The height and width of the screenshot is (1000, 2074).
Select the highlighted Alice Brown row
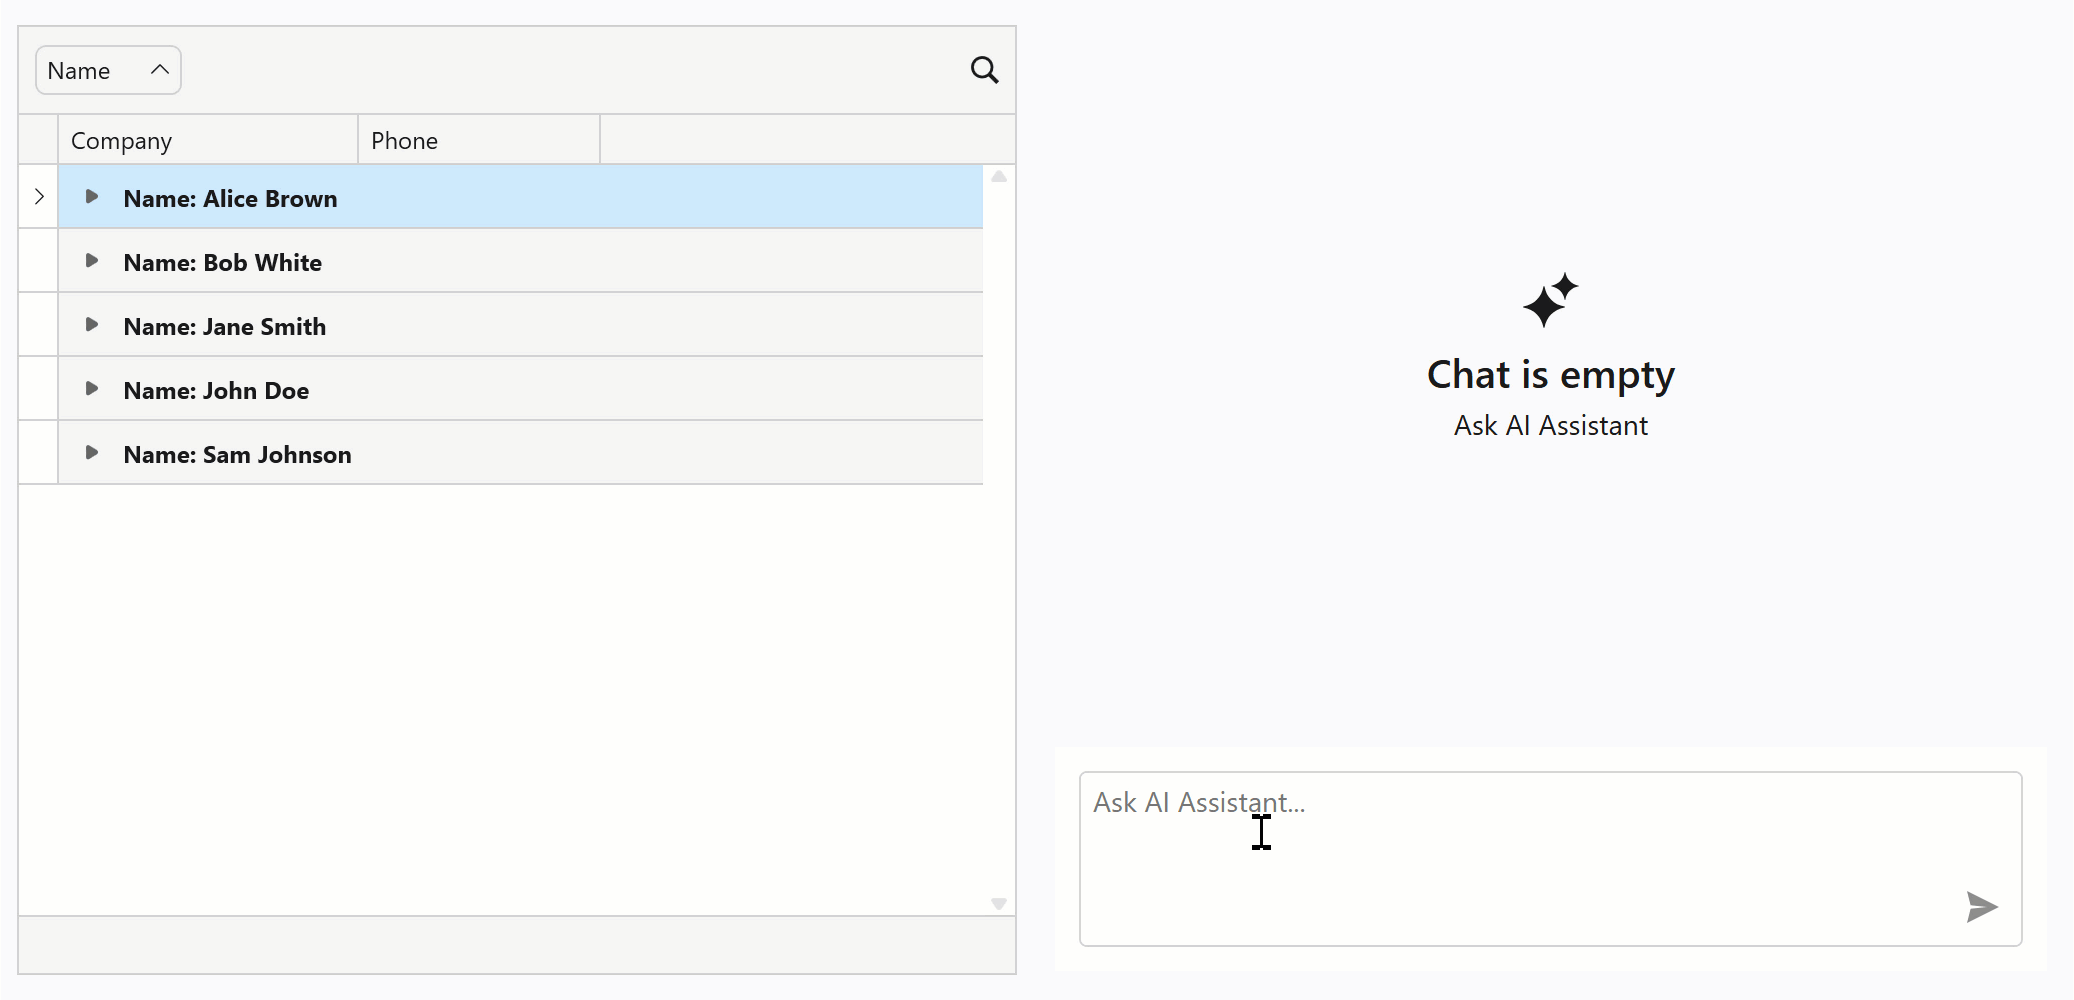(x=450, y=198)
